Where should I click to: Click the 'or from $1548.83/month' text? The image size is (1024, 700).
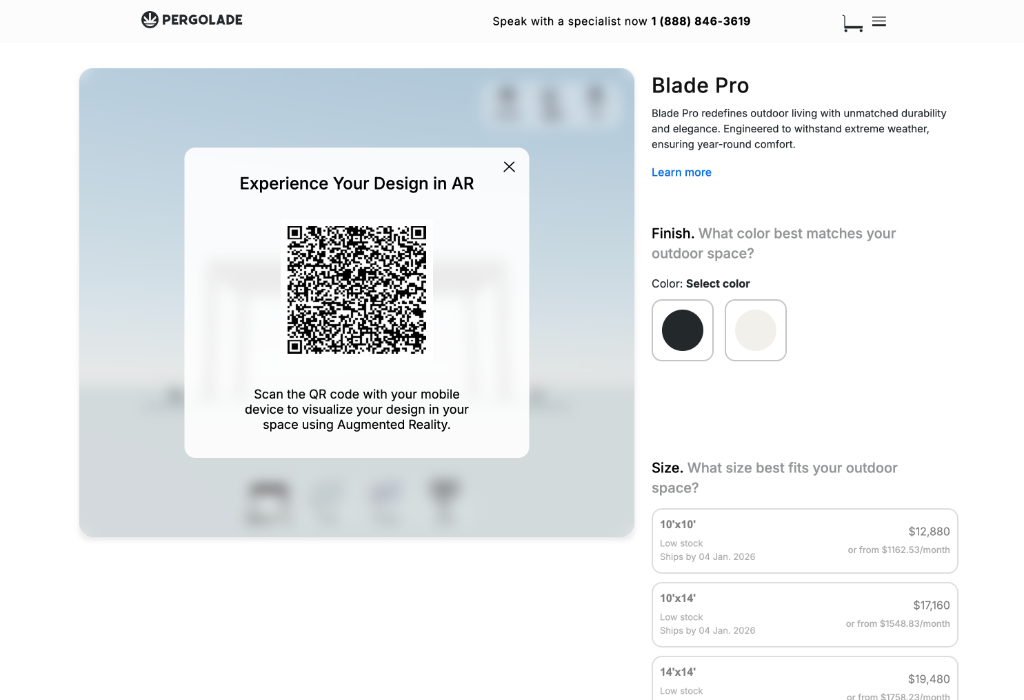coord(898,624)
